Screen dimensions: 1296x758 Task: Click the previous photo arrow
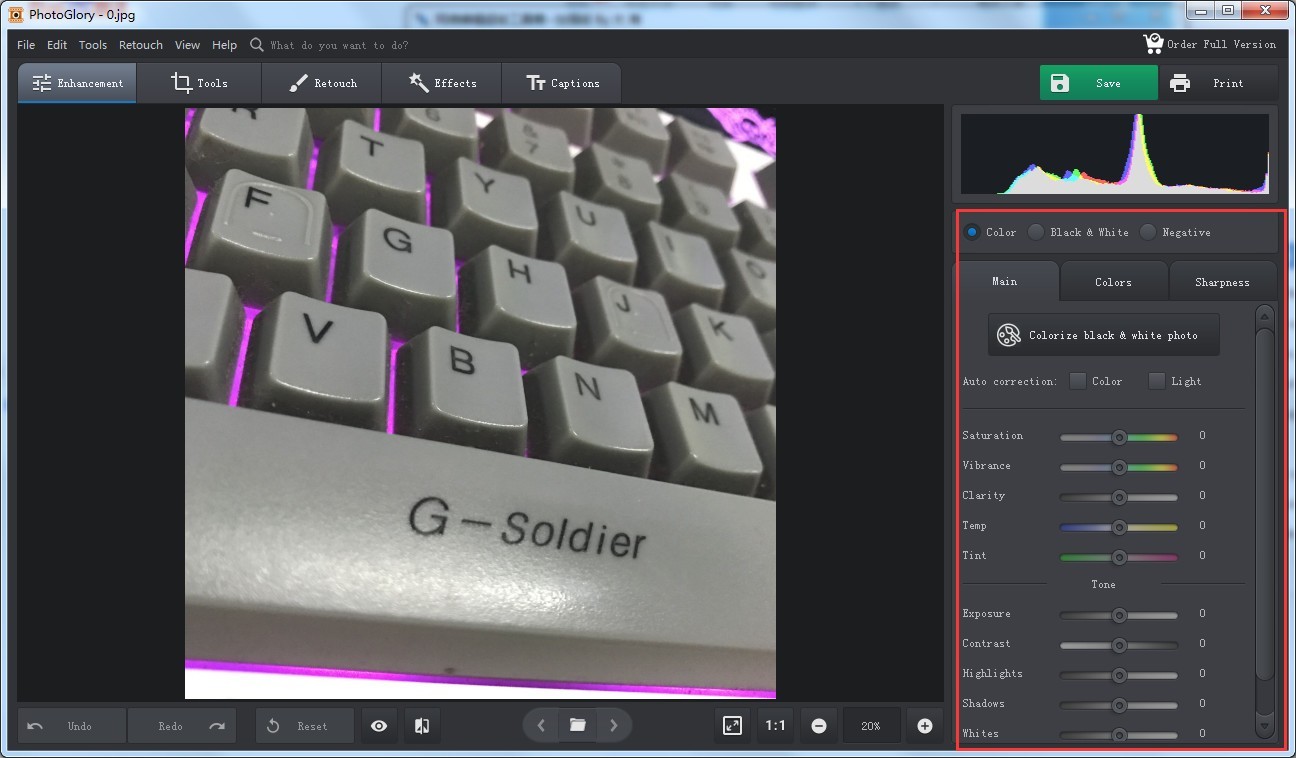tap(540, 726)
